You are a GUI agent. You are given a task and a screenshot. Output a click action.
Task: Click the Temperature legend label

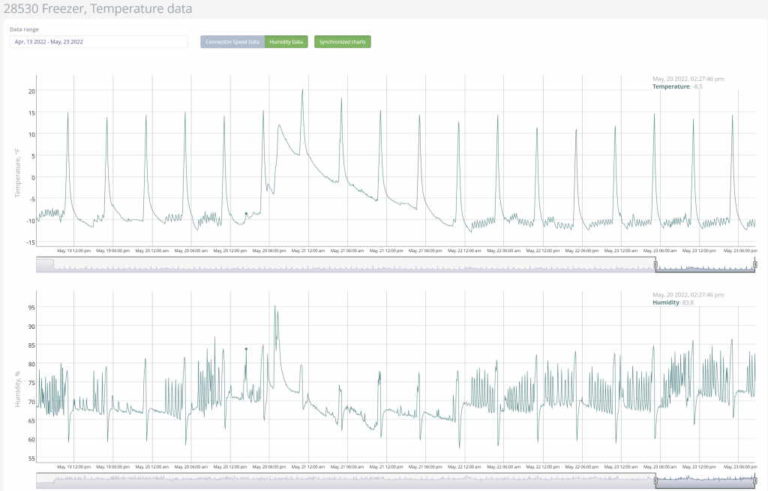pyautogui.click(x=670, y=87)
